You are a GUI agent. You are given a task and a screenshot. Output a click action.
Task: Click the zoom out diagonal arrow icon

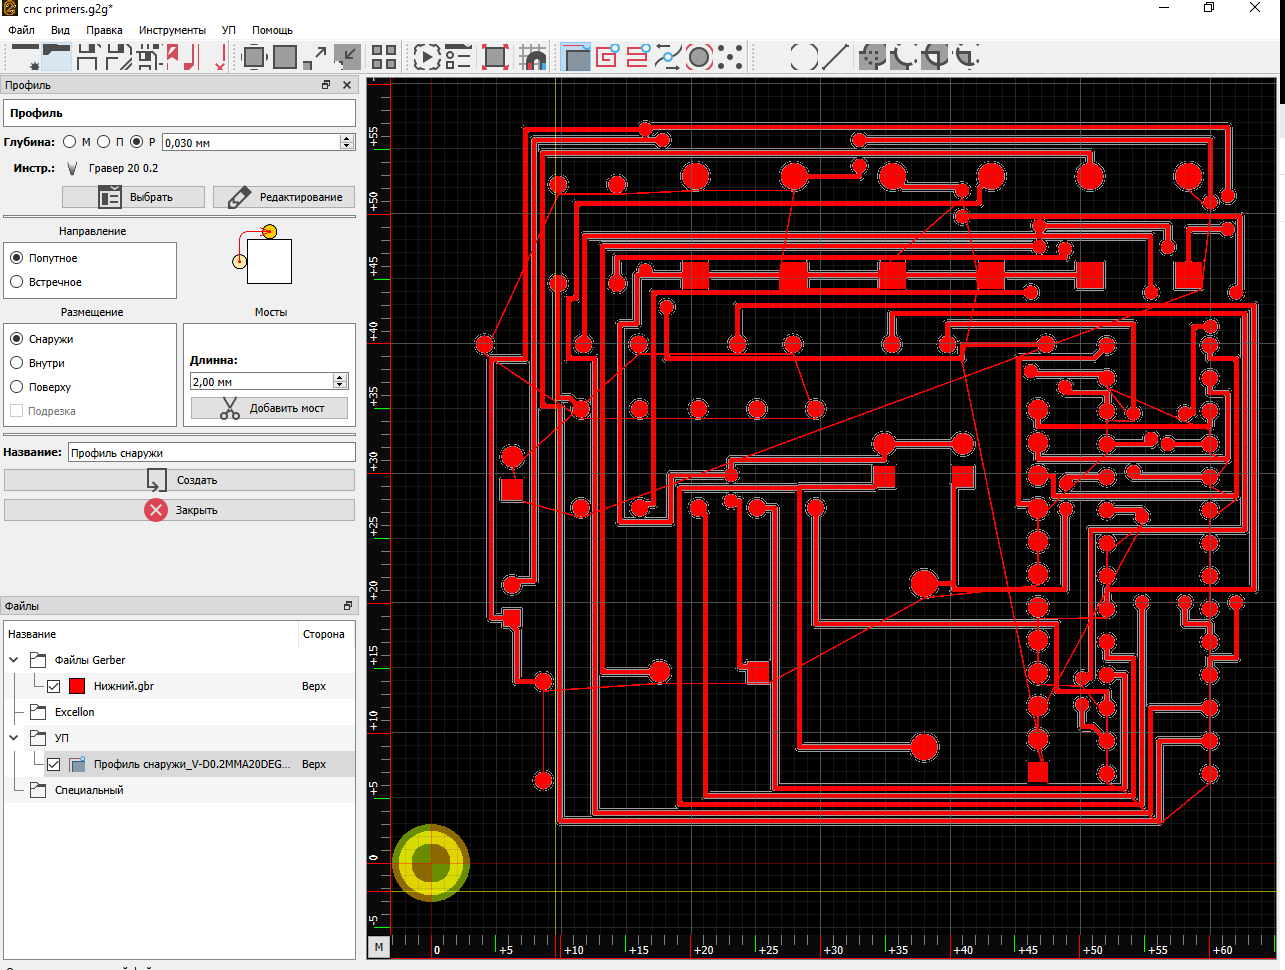click(347, 57)
